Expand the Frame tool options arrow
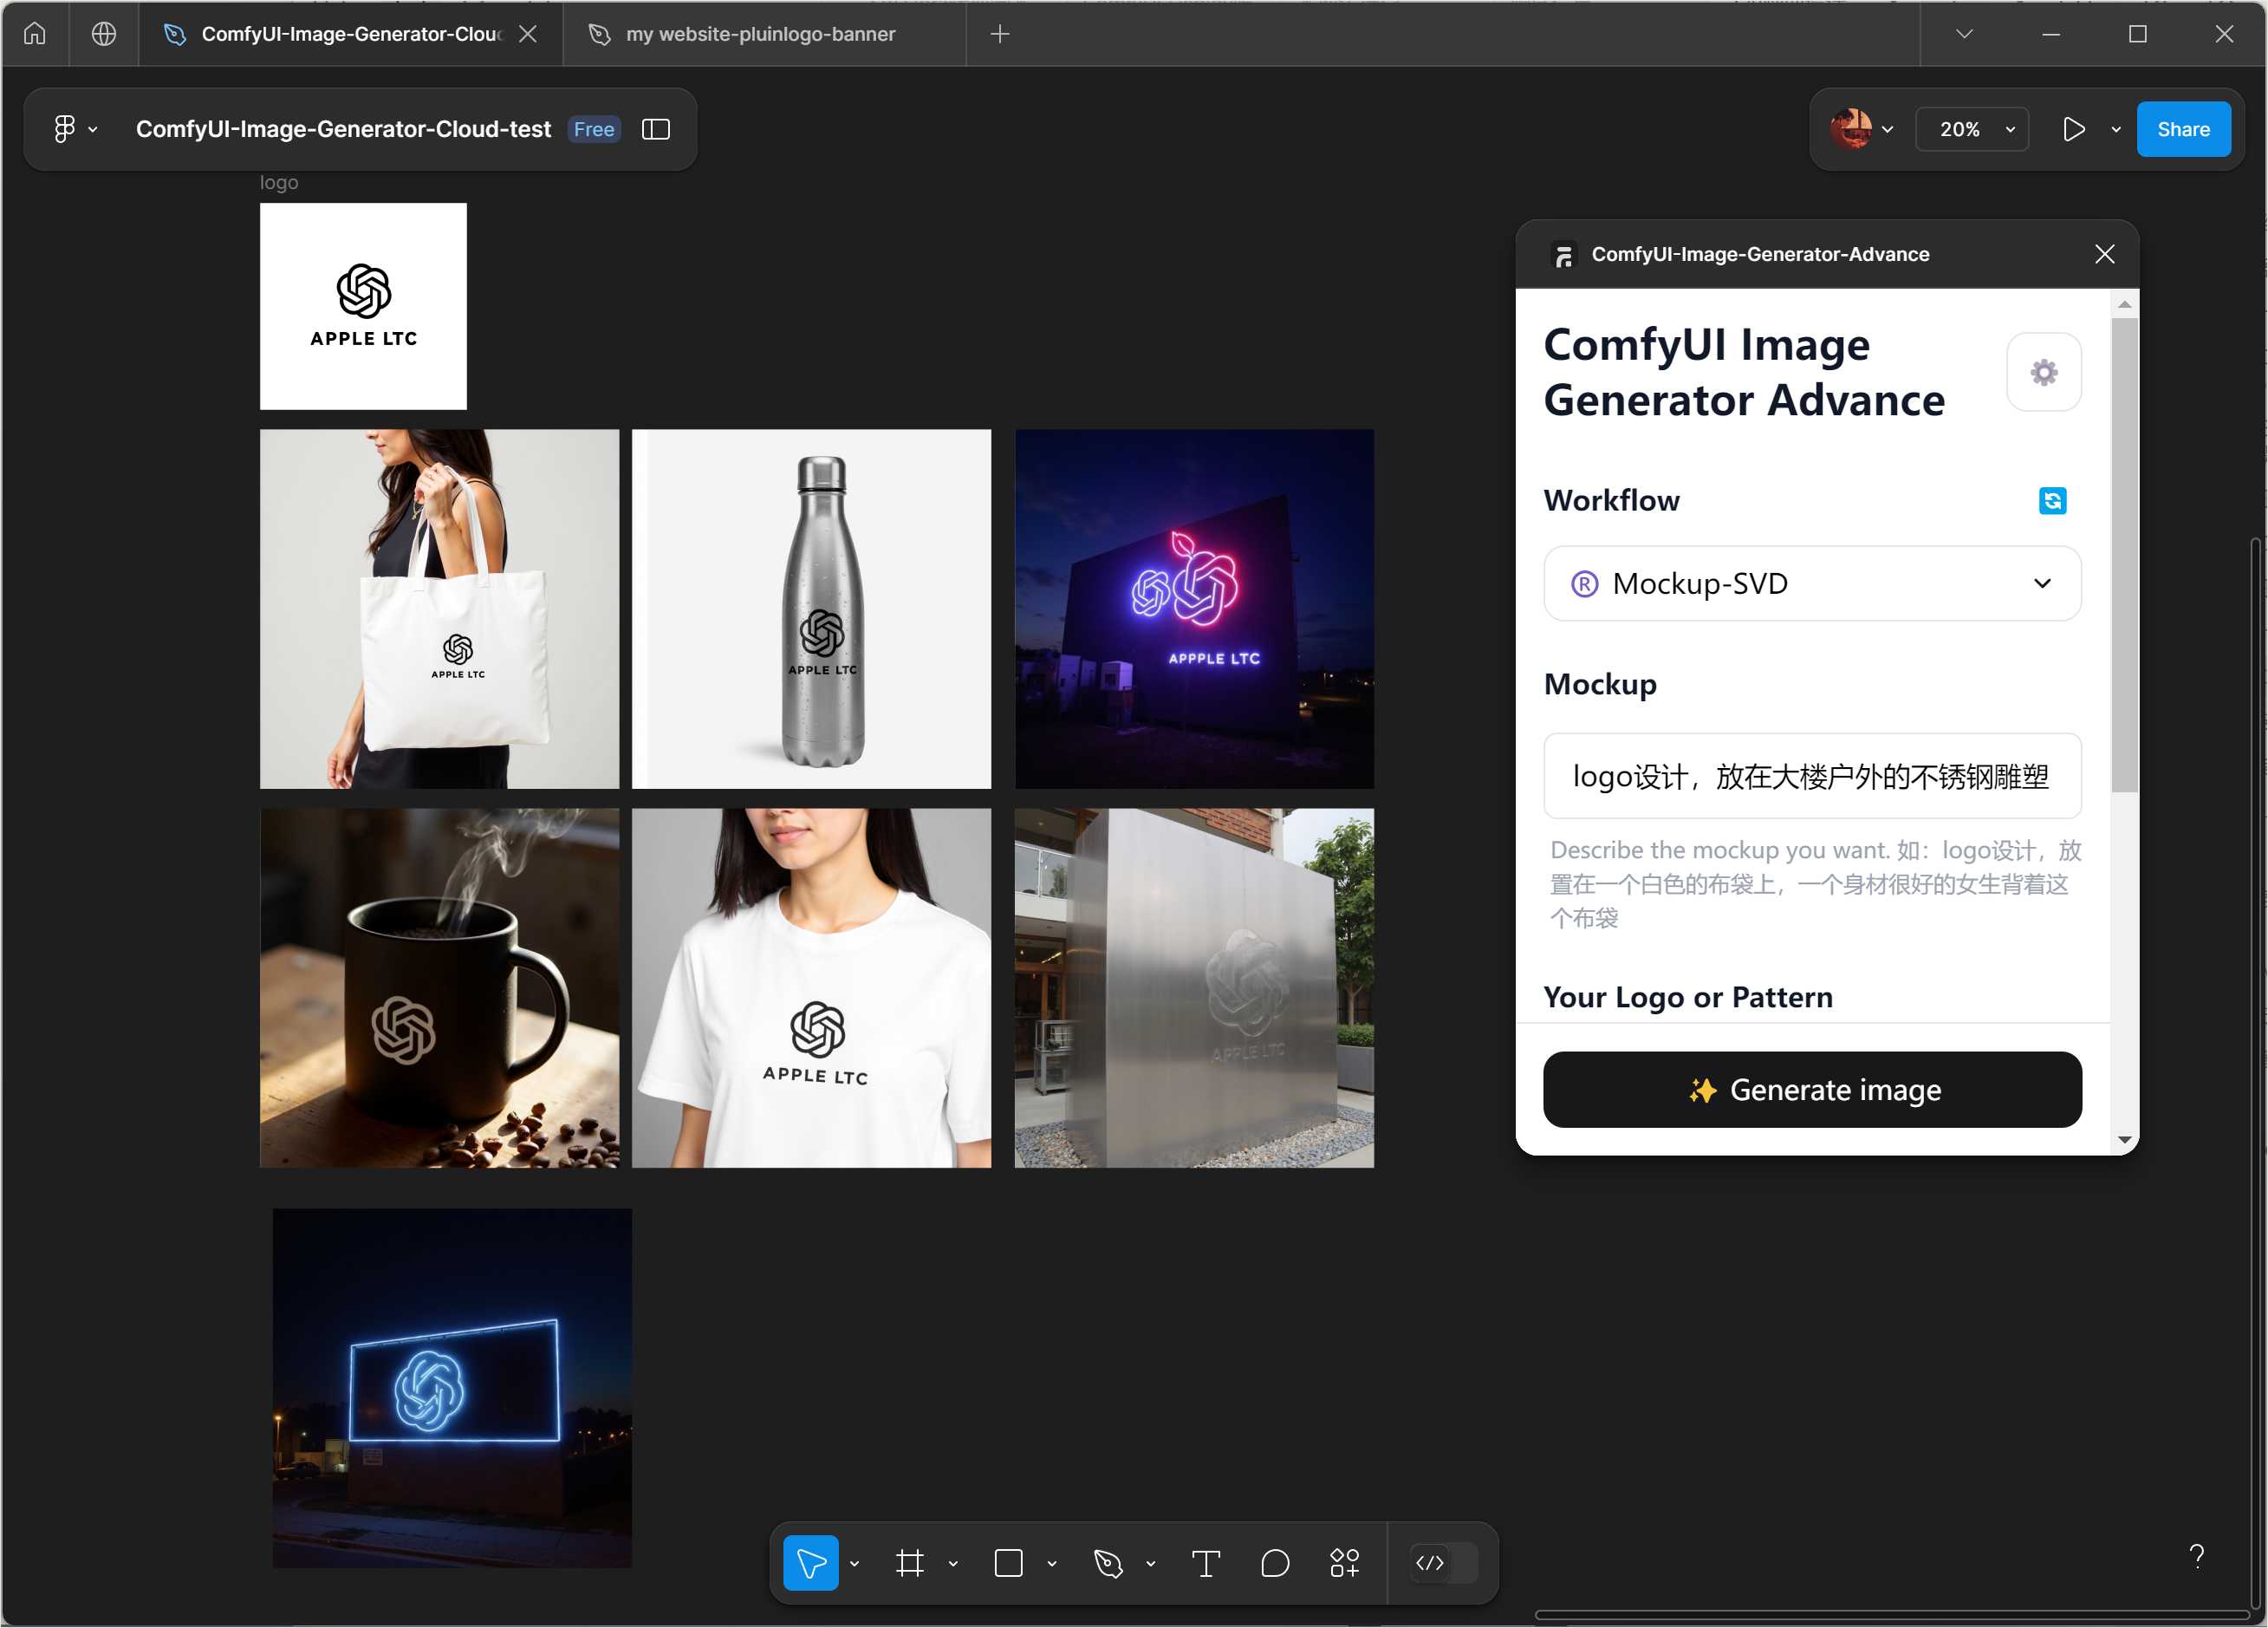This screenshot has width=2268, height=1628. pyautogui.click(x=953, y=1564)
